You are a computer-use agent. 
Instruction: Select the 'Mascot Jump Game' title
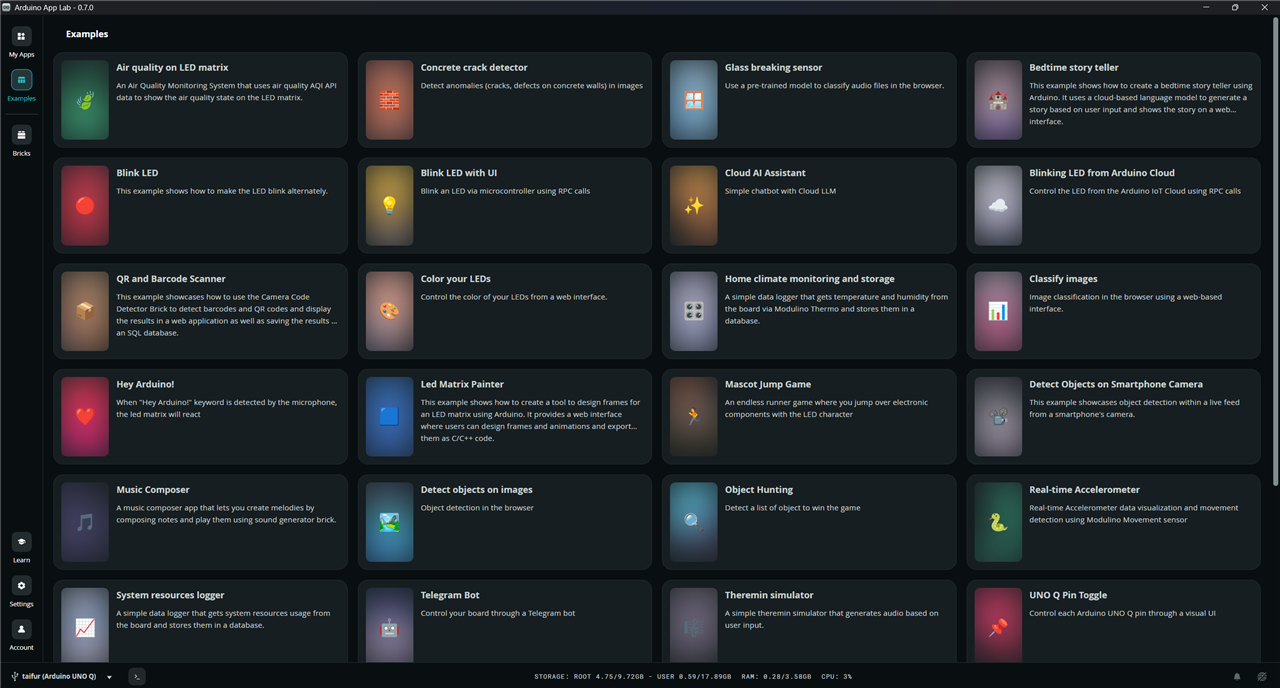point(768,384)
